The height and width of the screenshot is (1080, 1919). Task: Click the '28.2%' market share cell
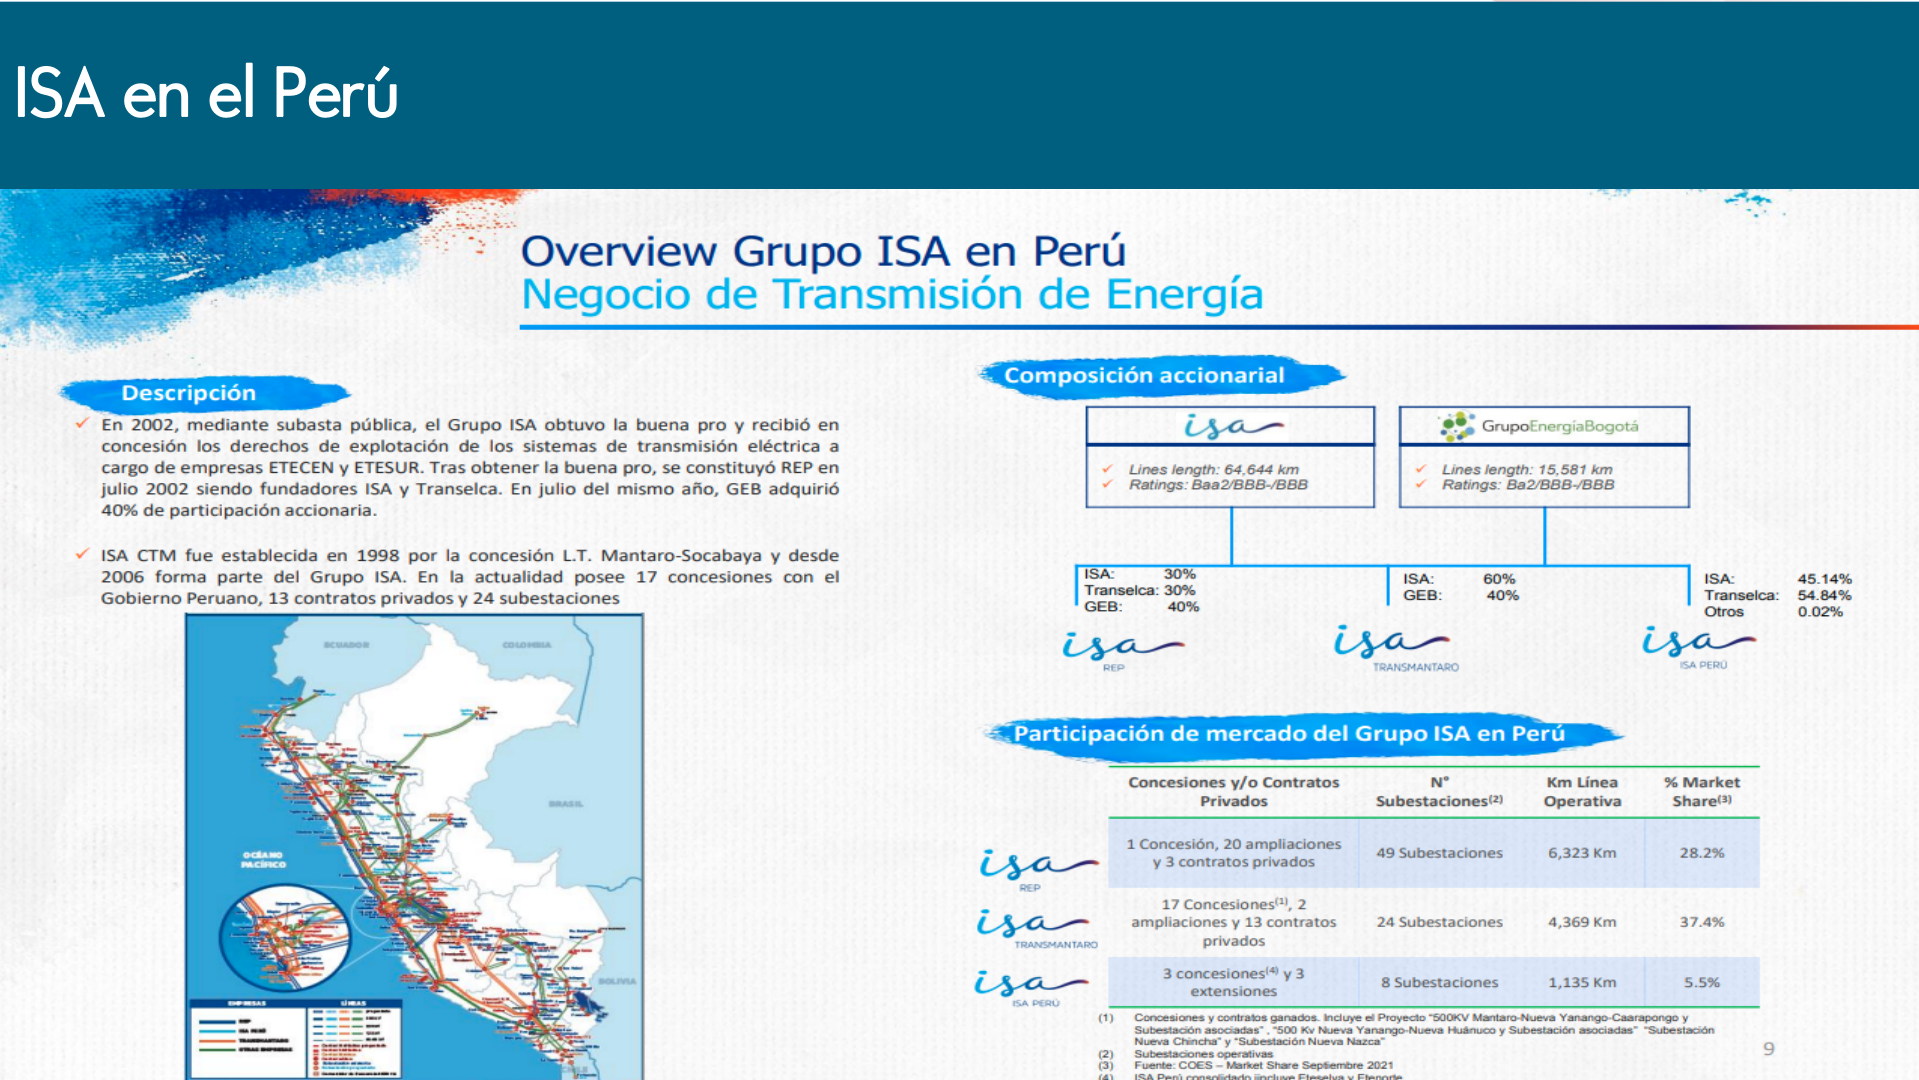click(x=1701, y=853)
